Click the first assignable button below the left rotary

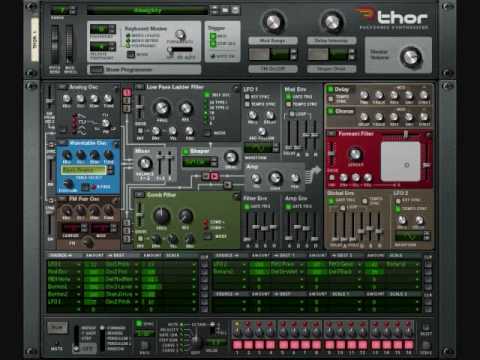259,54
